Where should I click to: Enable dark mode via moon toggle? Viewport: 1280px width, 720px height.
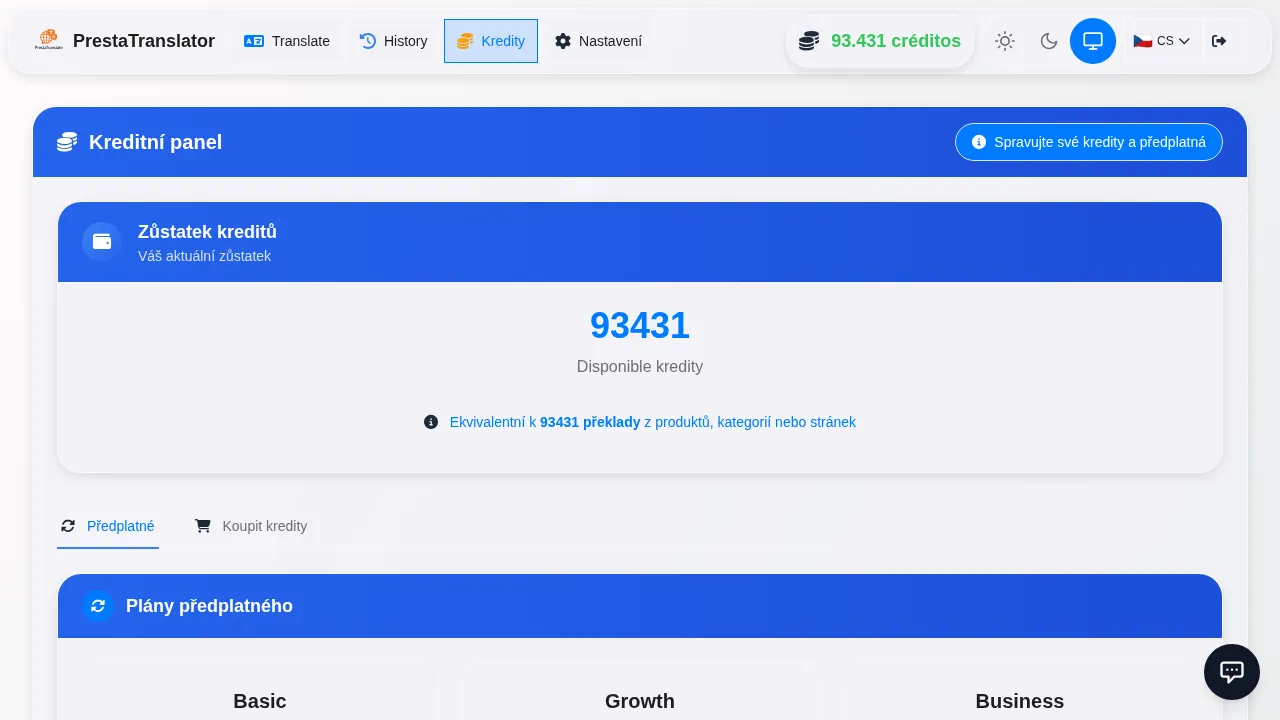(x=1049, y=41)
